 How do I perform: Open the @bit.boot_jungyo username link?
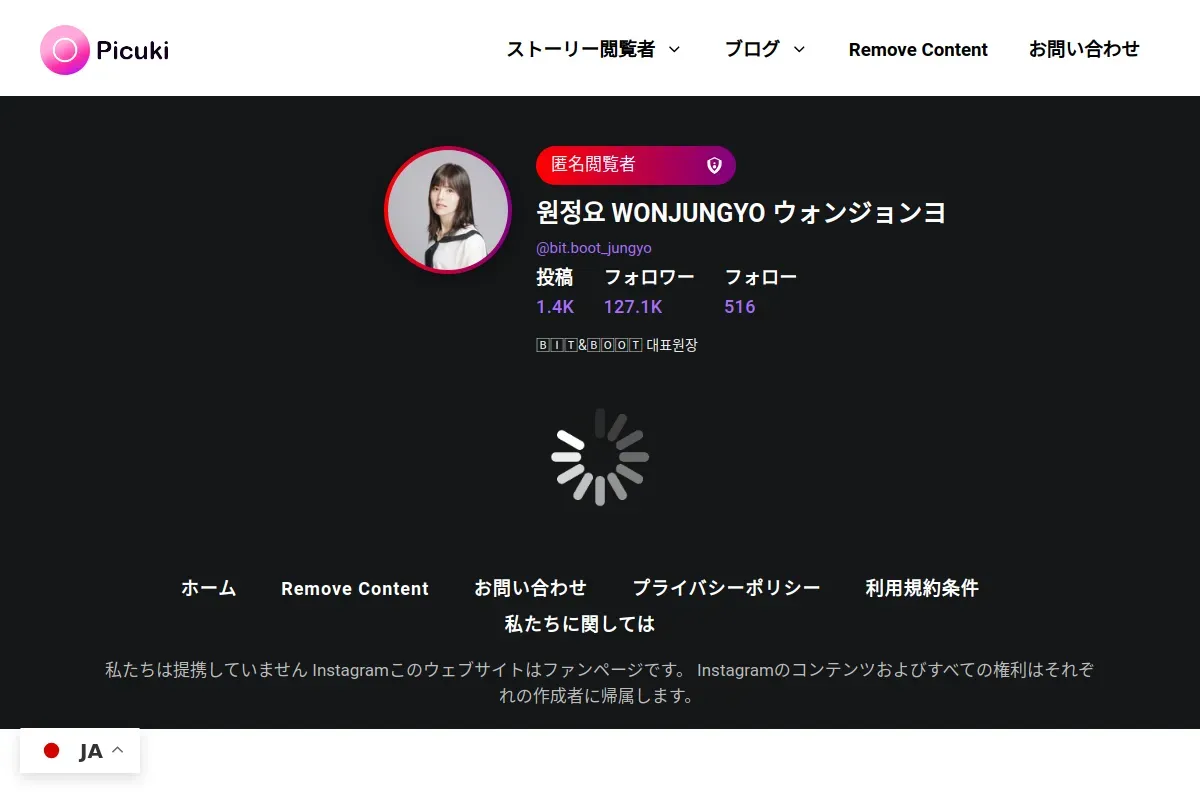(x=594, y=248)
